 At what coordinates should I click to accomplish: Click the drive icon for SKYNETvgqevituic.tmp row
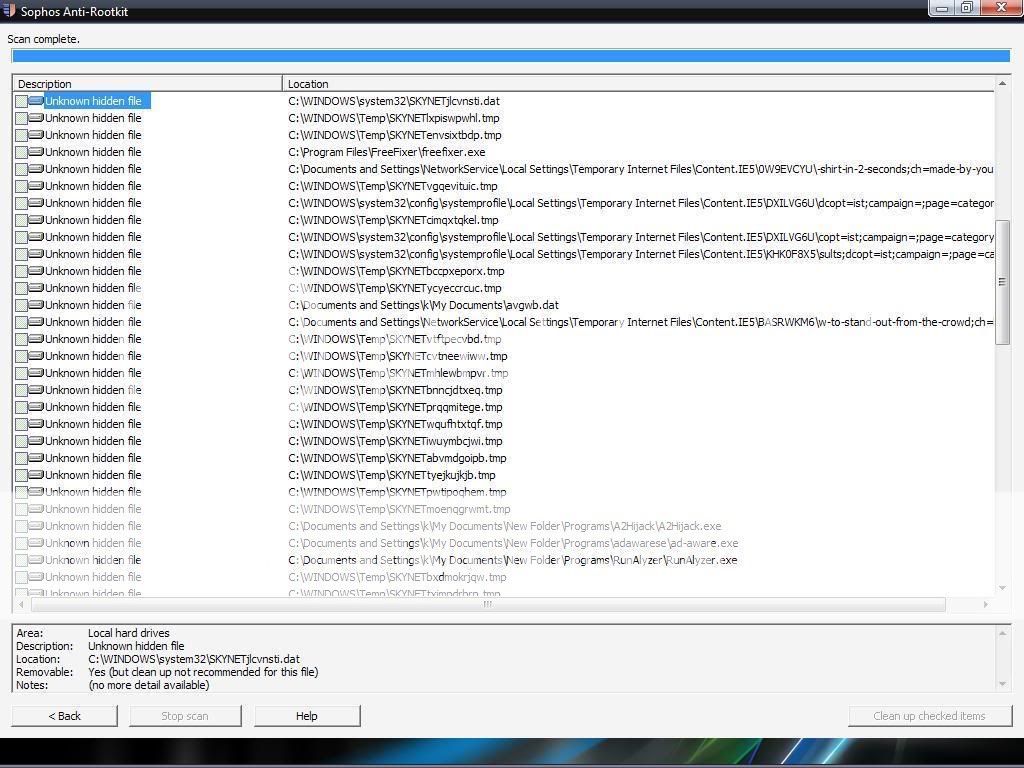(36, 185)
